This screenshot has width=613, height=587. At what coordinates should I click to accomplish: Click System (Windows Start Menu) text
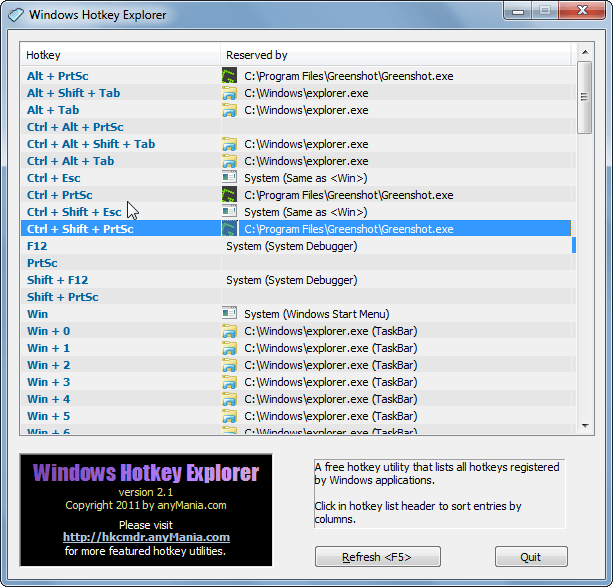(x=317, y=314)
